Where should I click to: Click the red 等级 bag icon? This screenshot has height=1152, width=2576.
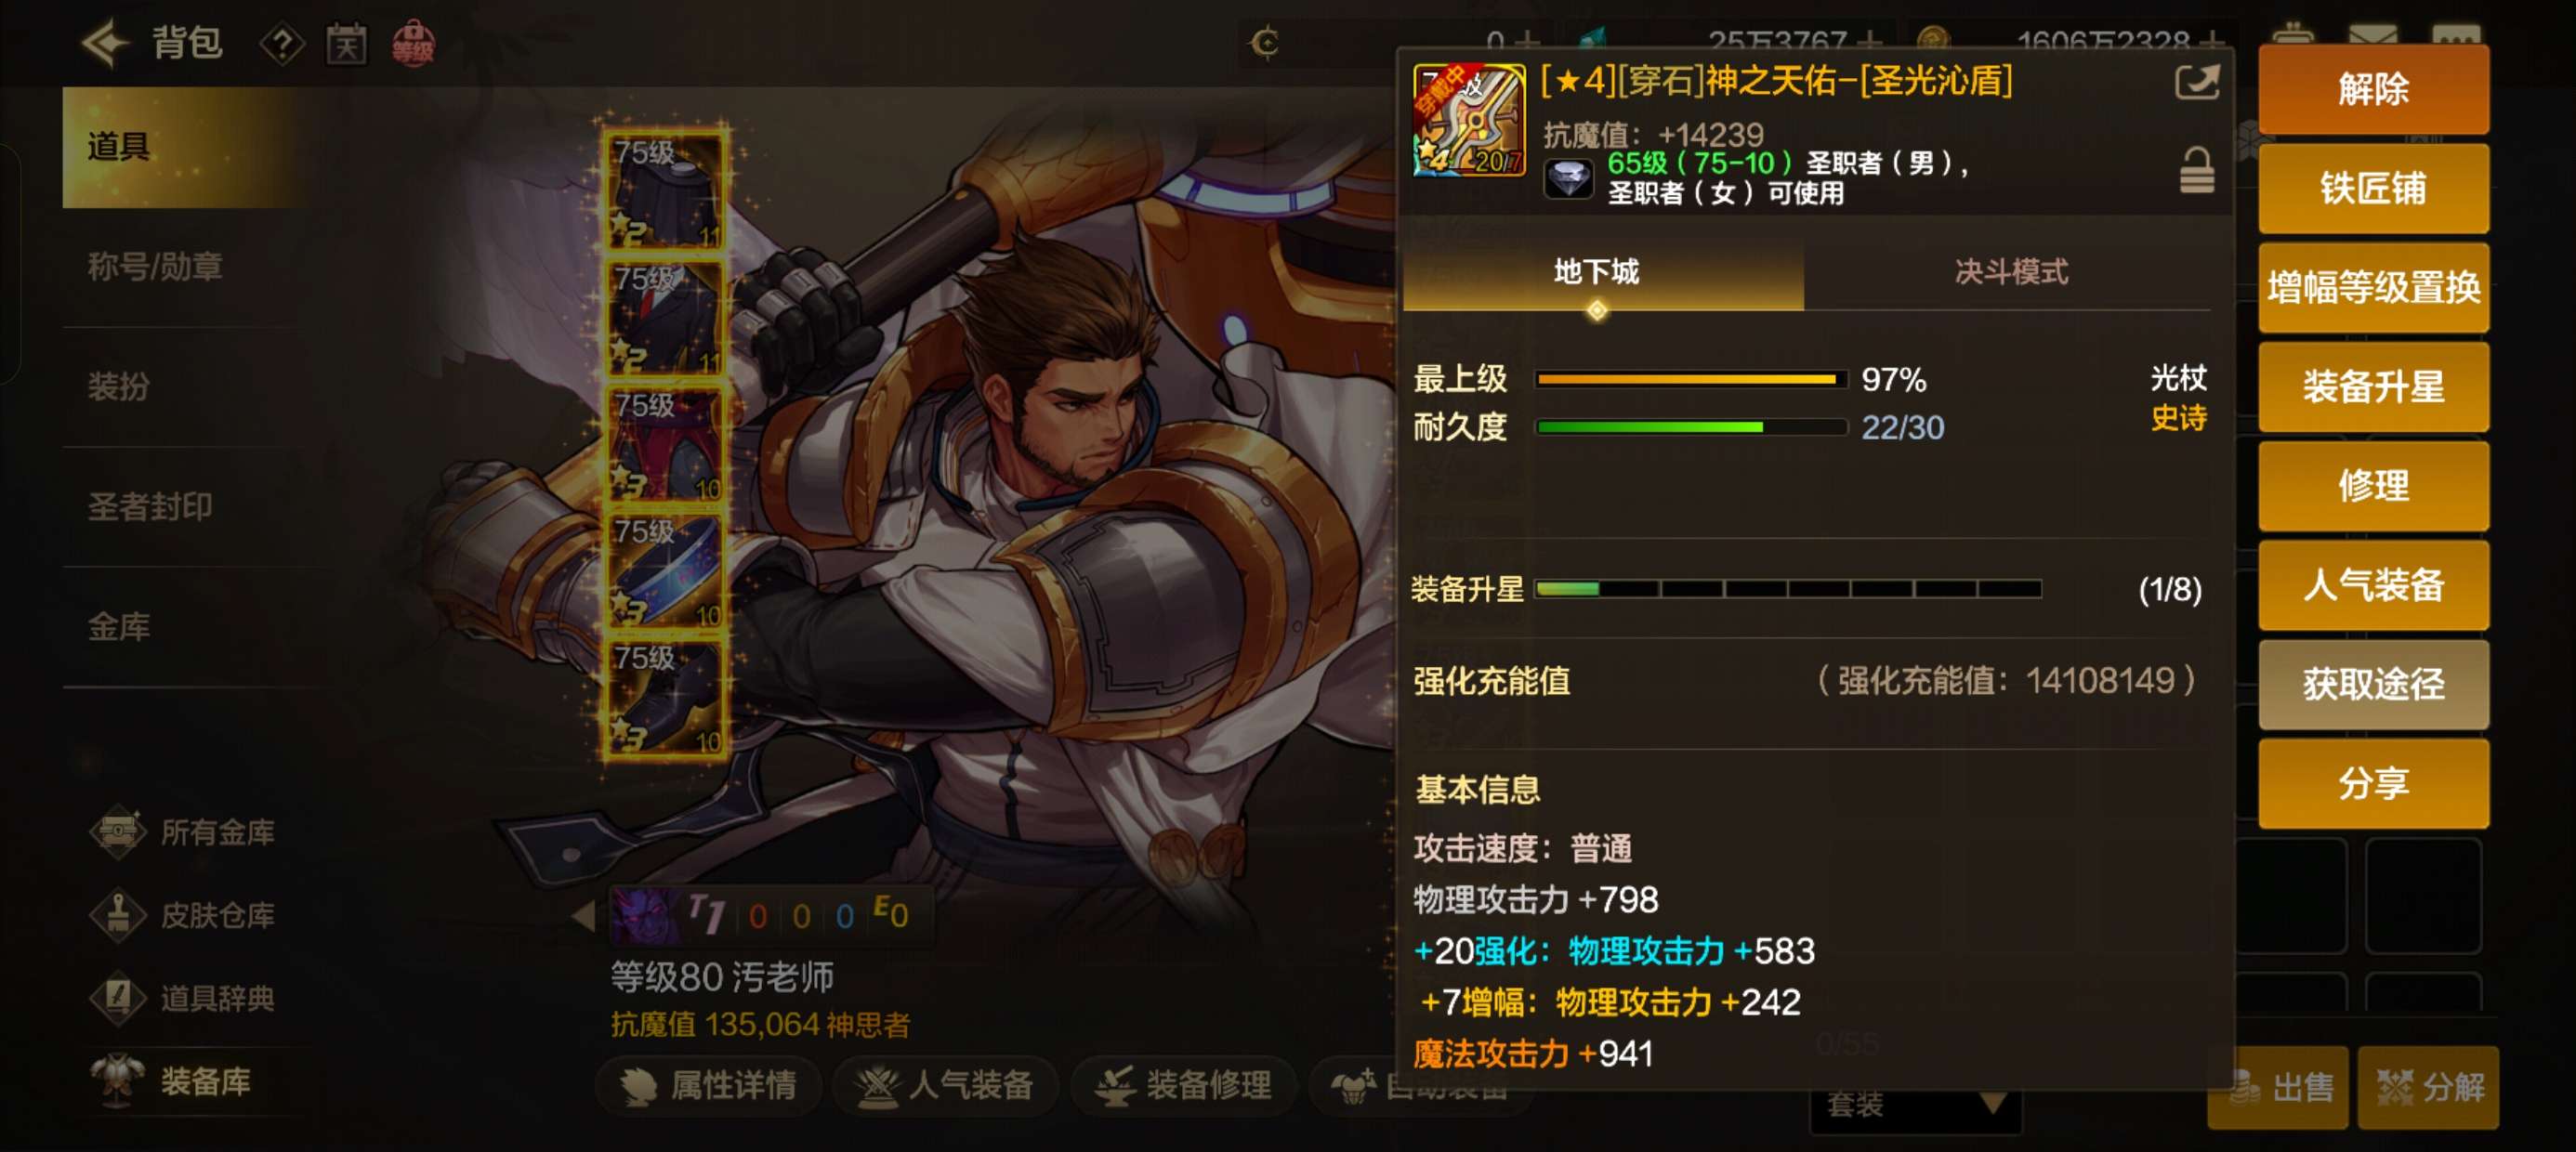click(x=413, y=44)
